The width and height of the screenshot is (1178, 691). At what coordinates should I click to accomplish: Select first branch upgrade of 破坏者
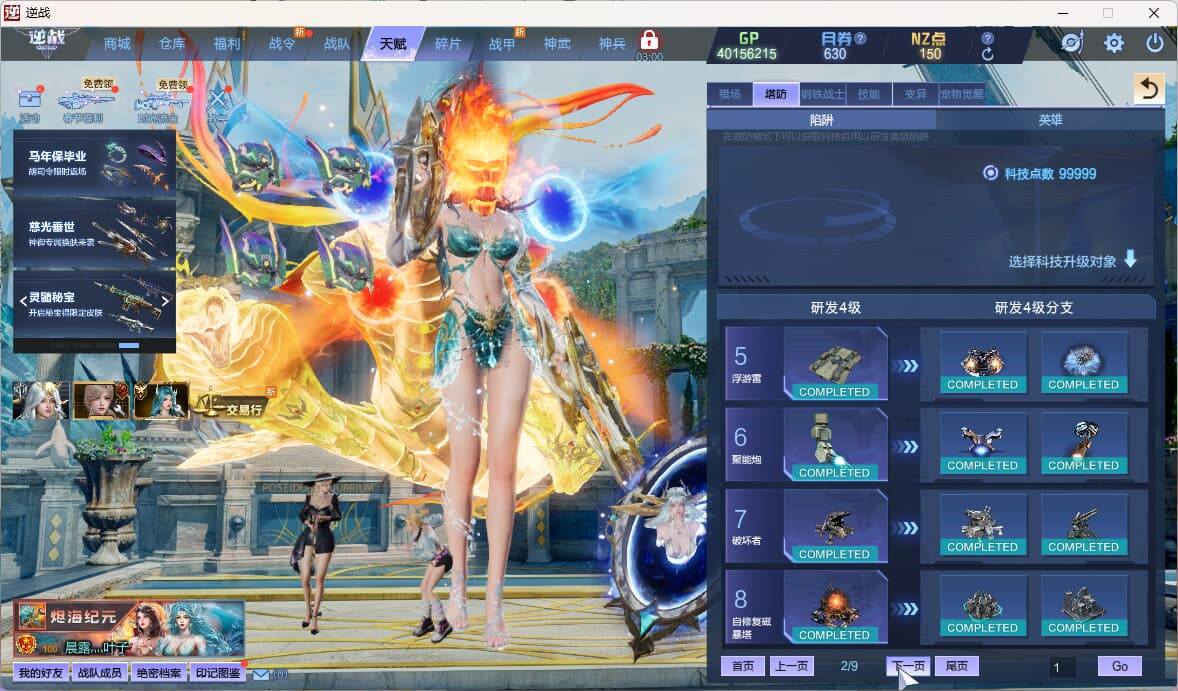(x=982, y=524)
